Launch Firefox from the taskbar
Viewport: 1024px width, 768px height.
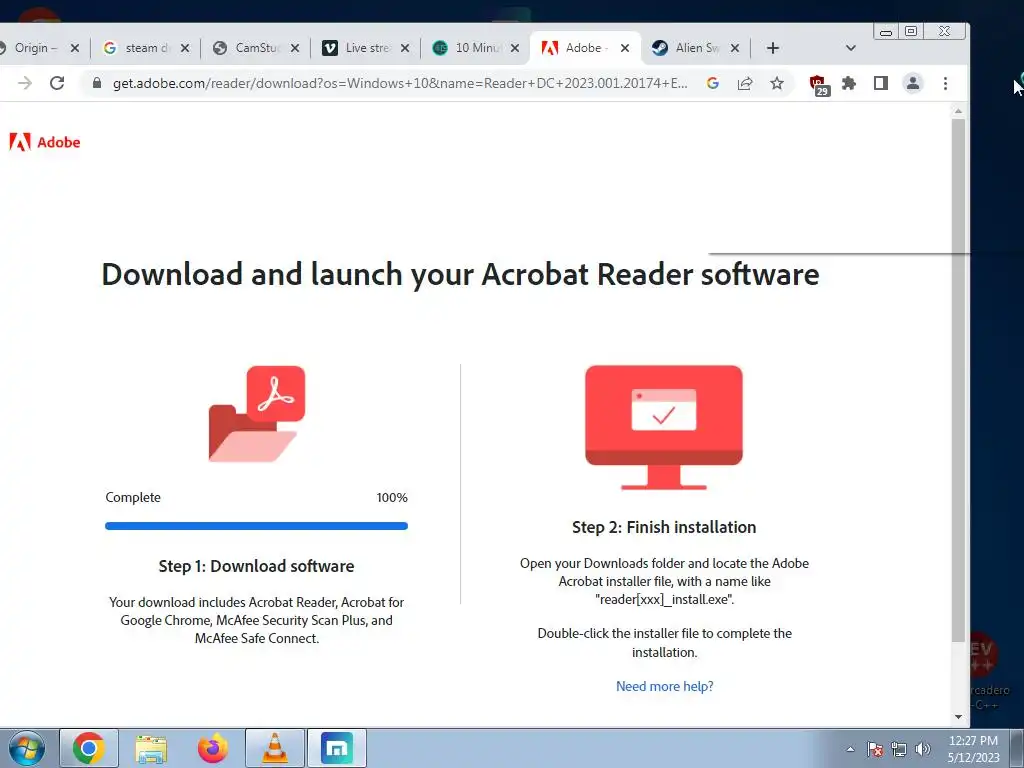coord(213,748)
